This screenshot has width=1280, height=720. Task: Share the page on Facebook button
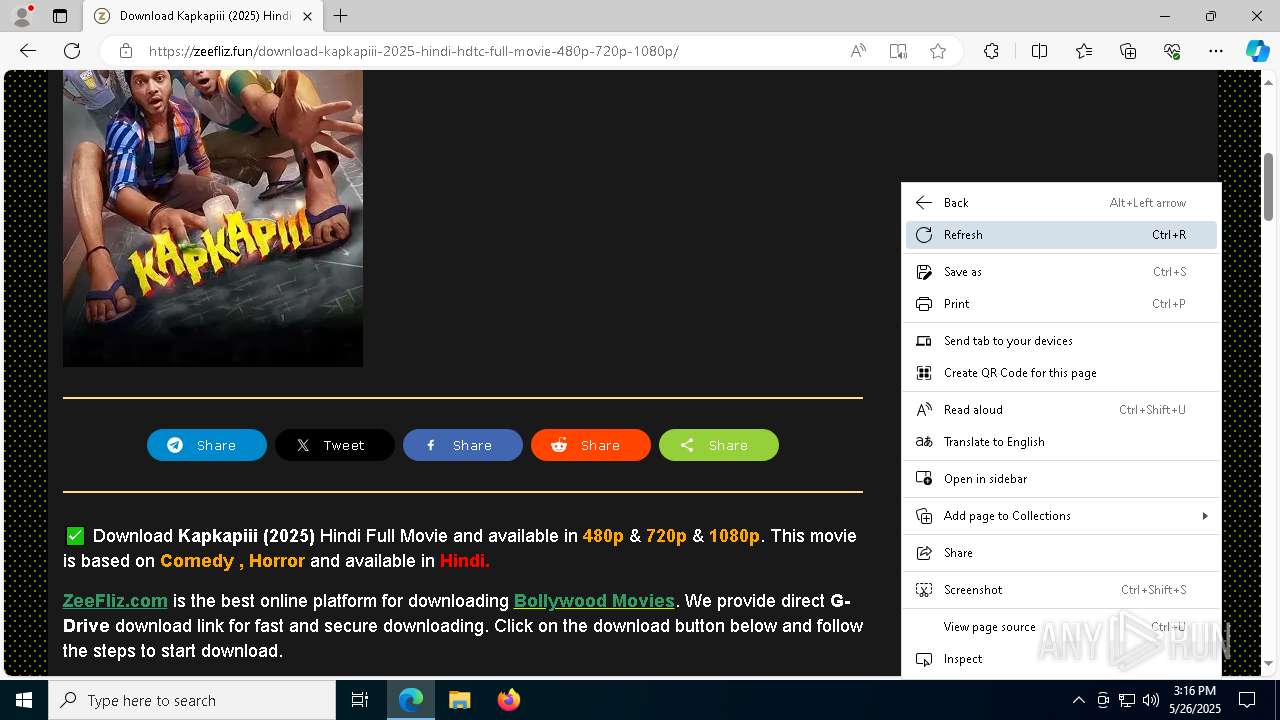coord(463,445)
